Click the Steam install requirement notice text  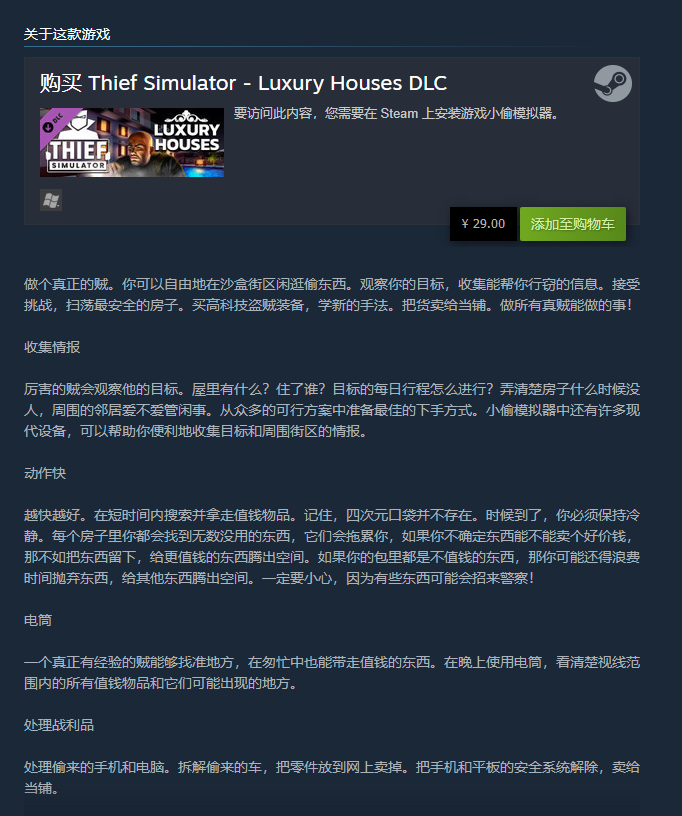point(396,113)
